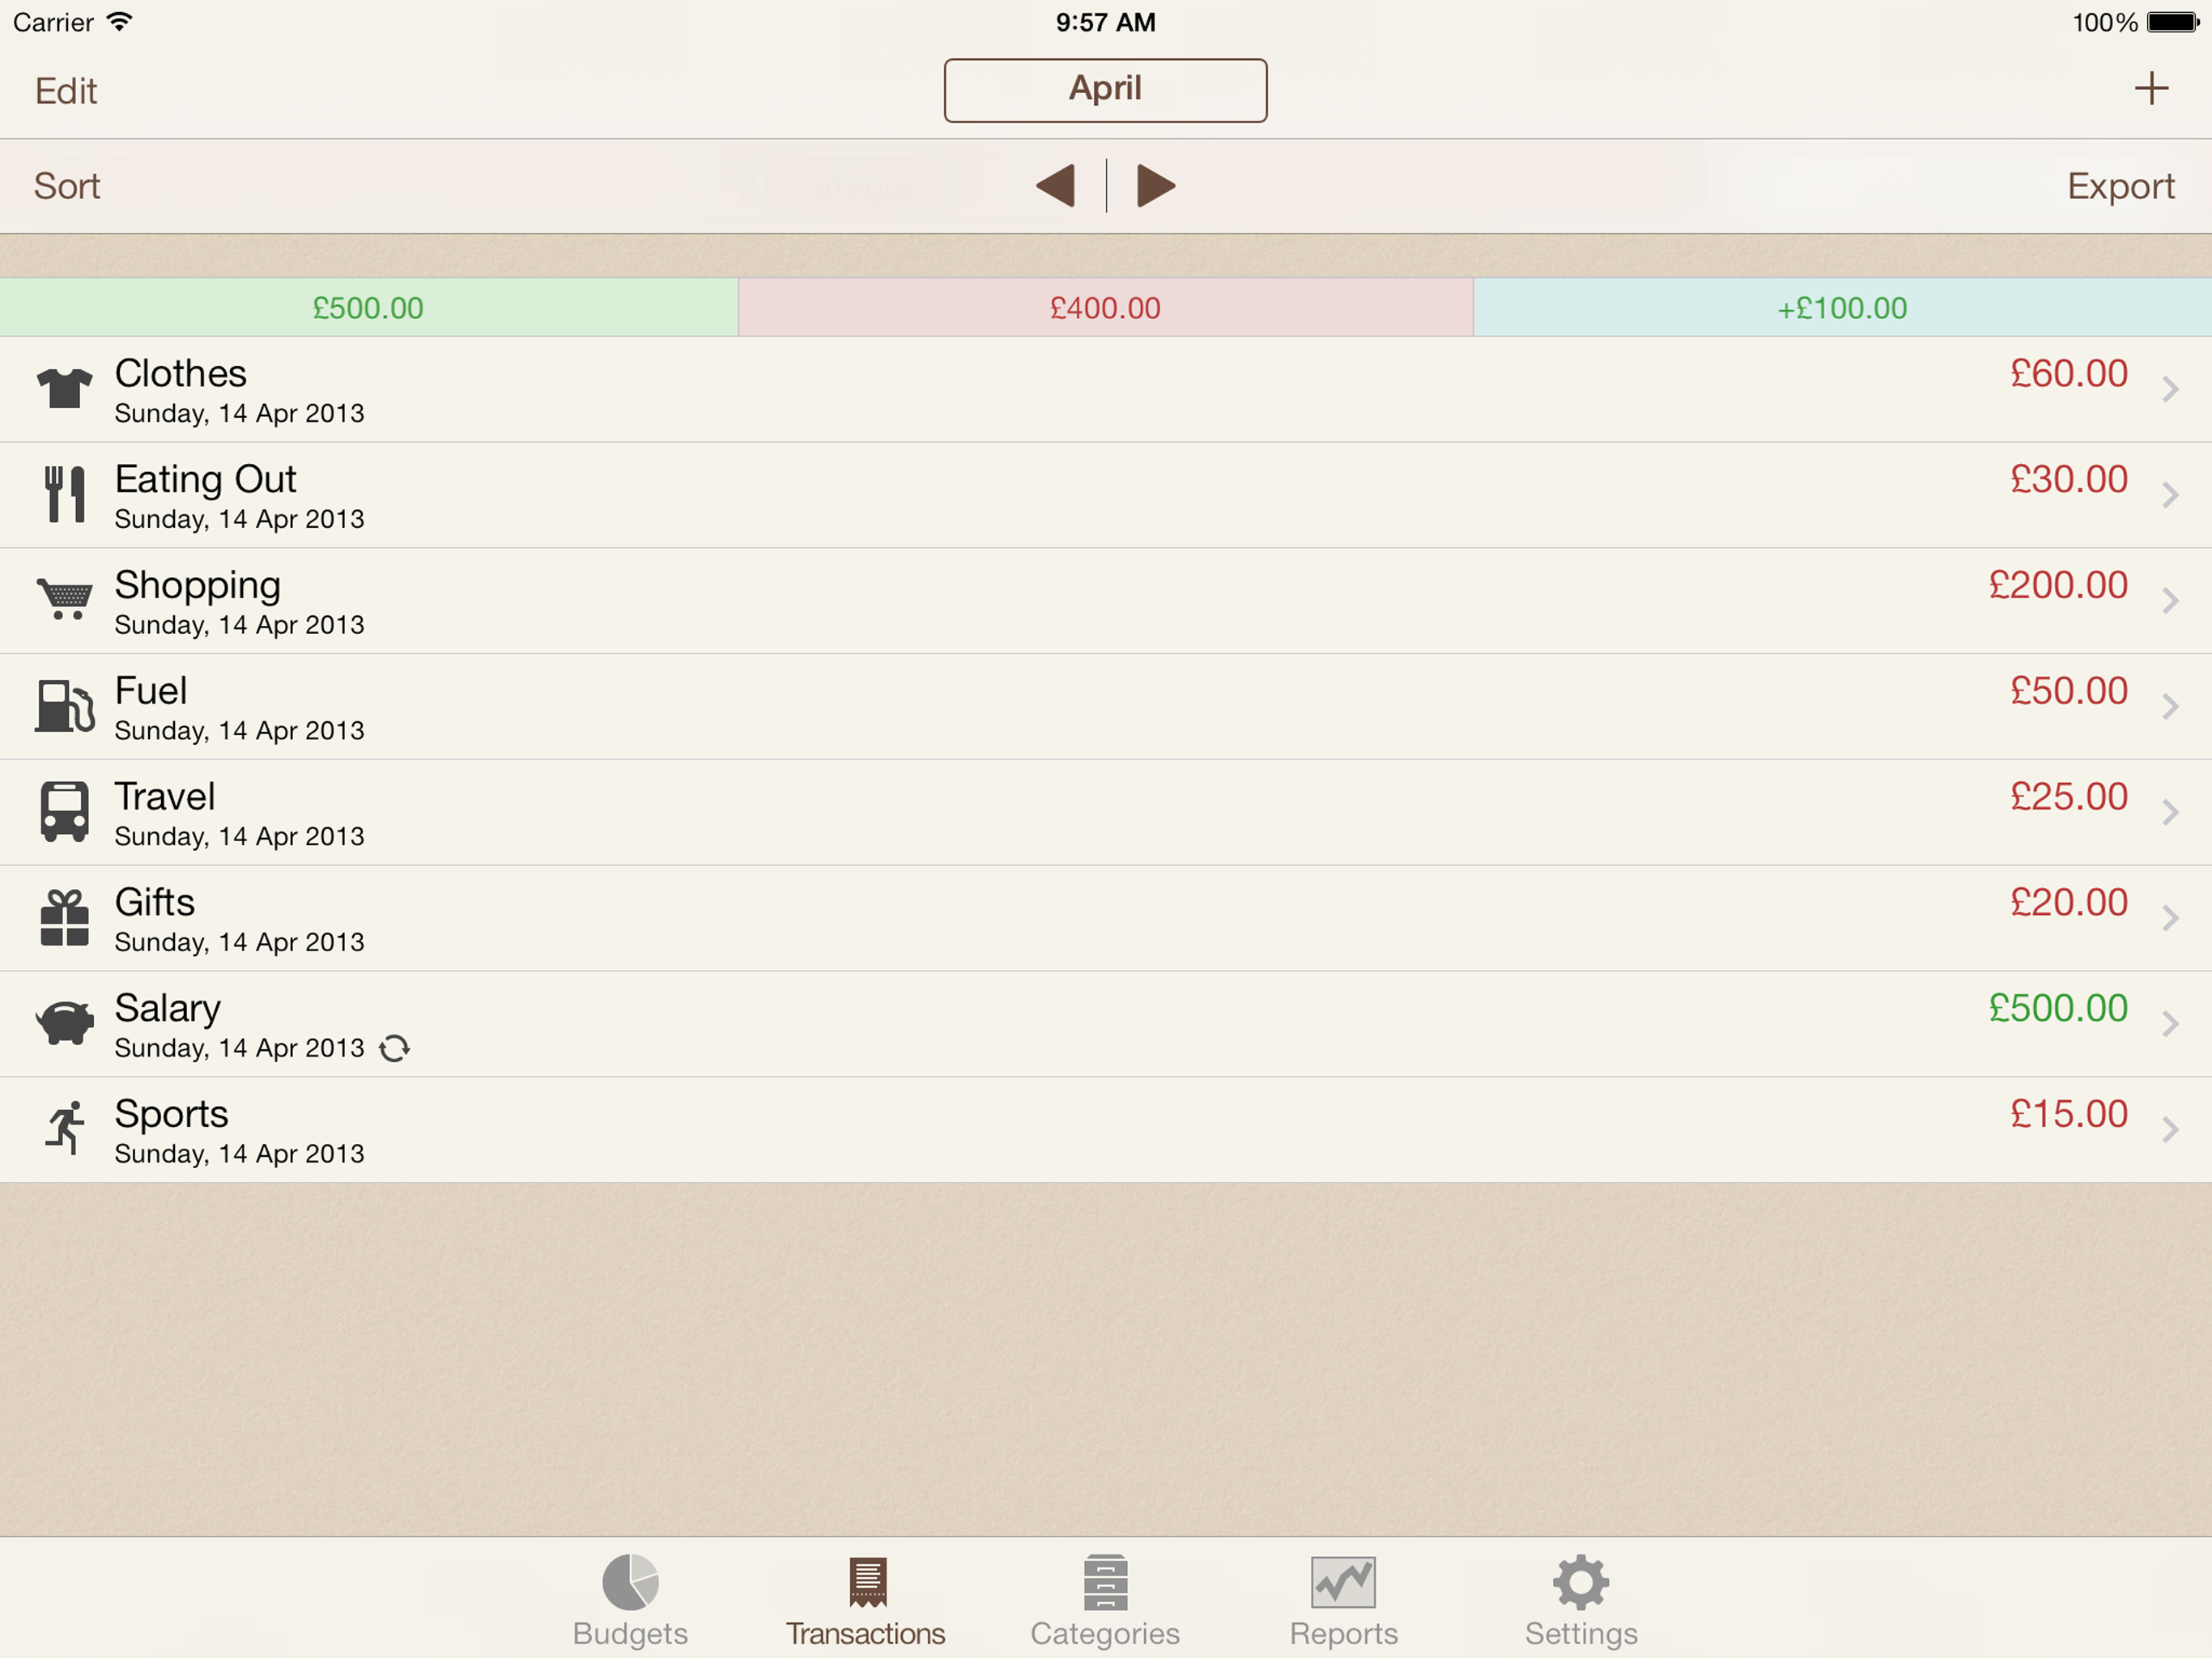Open the April month selector

pyautogui.click(x=1105, y=90)
